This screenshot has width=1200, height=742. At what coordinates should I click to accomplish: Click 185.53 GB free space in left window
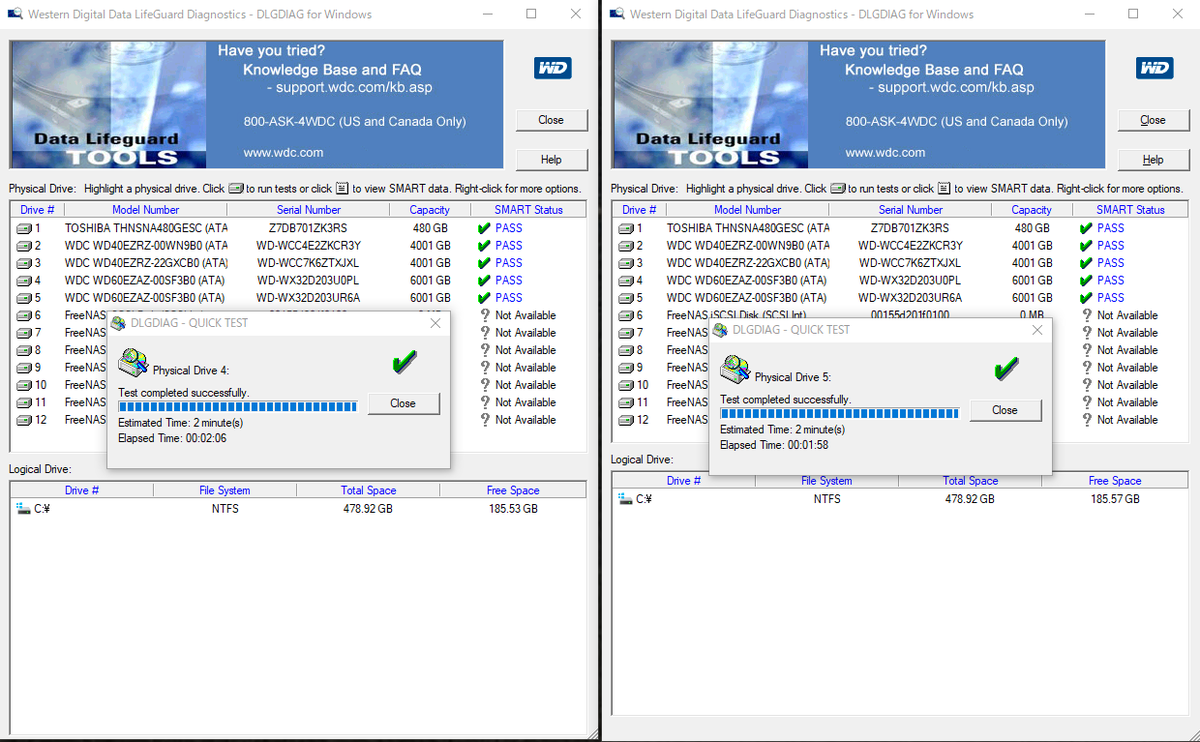(513, 508)
